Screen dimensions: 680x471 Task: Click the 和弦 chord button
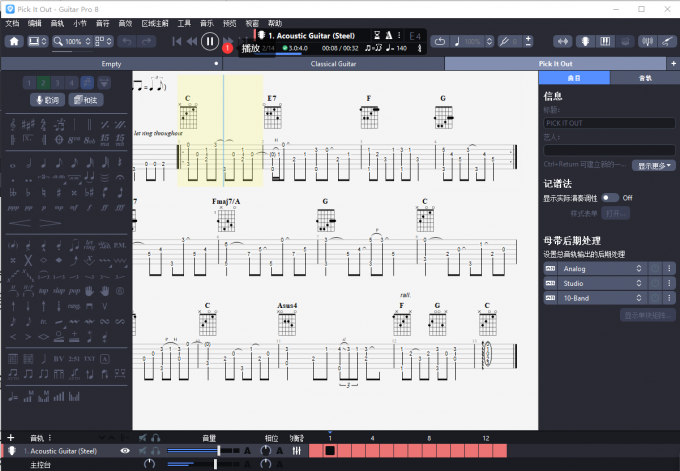(x=86, y=100)
